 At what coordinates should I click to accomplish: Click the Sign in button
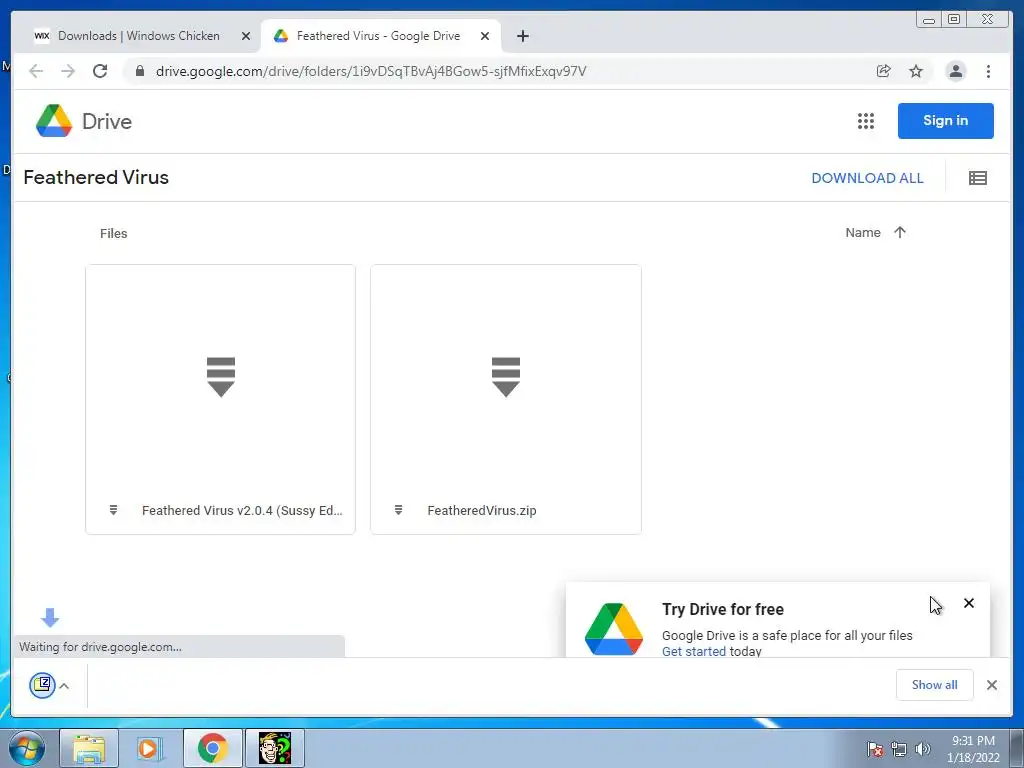tap(946, 121)
